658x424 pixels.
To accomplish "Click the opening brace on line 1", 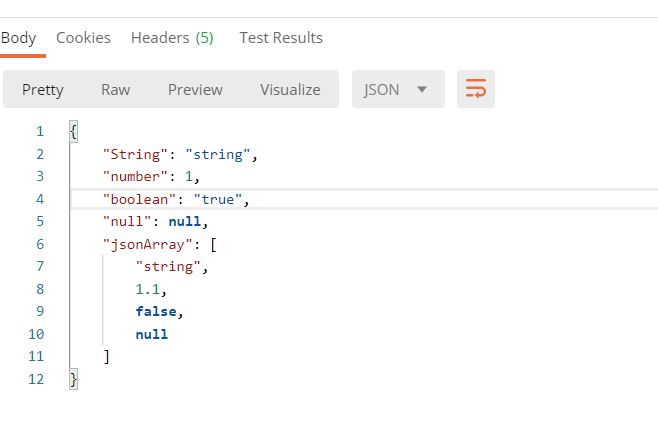I will pos(73,131).
